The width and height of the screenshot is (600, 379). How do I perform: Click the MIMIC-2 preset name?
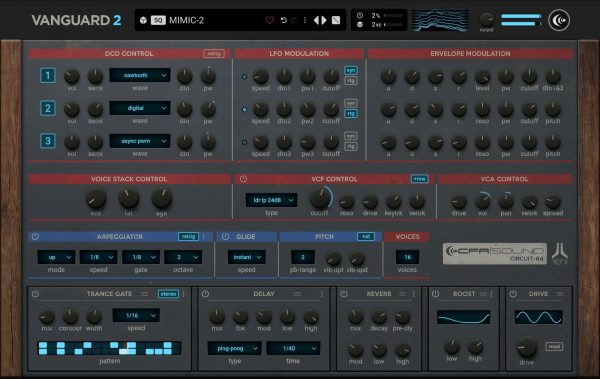(x=186, y=20)
